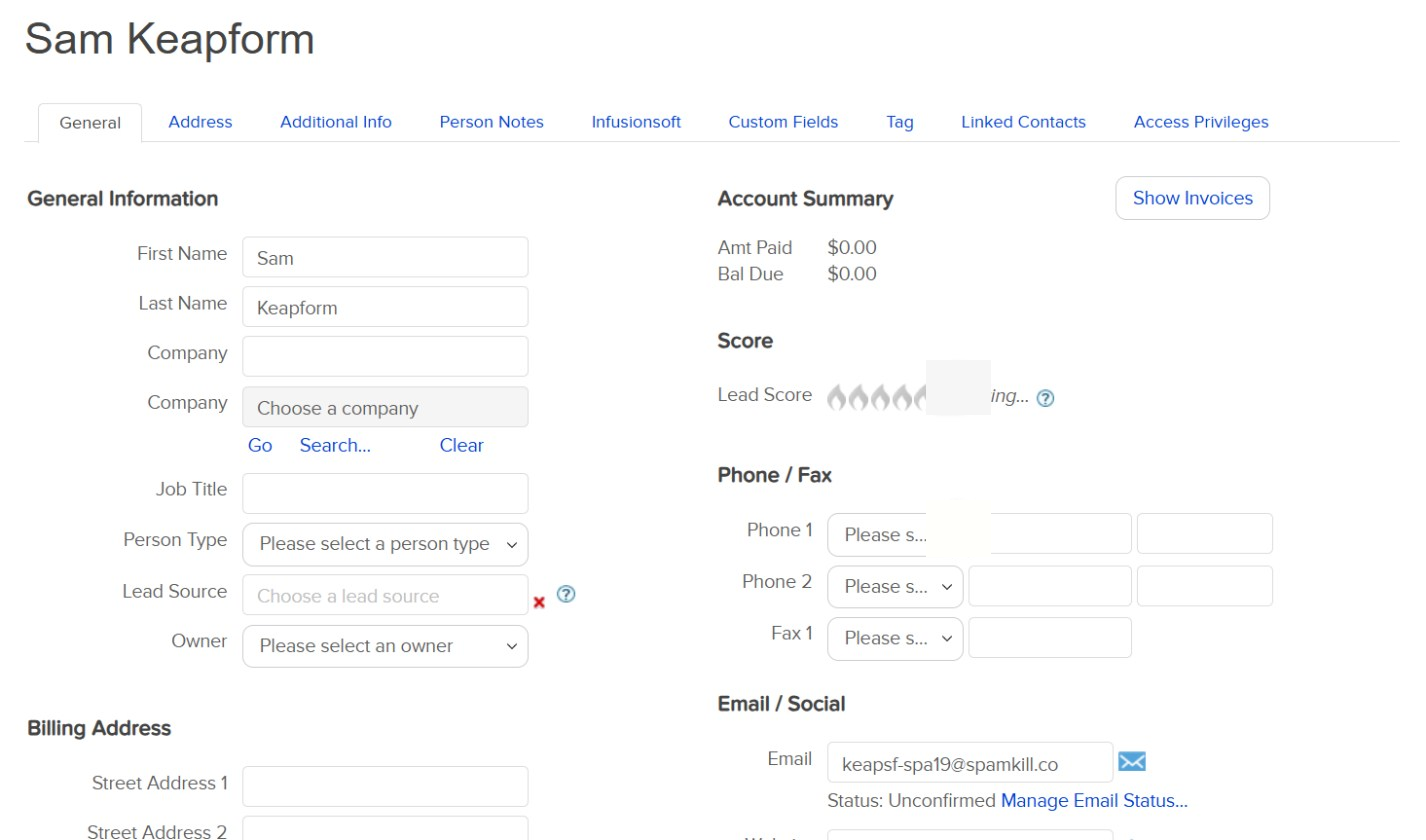This screenshot has height=840, width=1426.
Task: Click the Email address field
Action: pos(970,762)
